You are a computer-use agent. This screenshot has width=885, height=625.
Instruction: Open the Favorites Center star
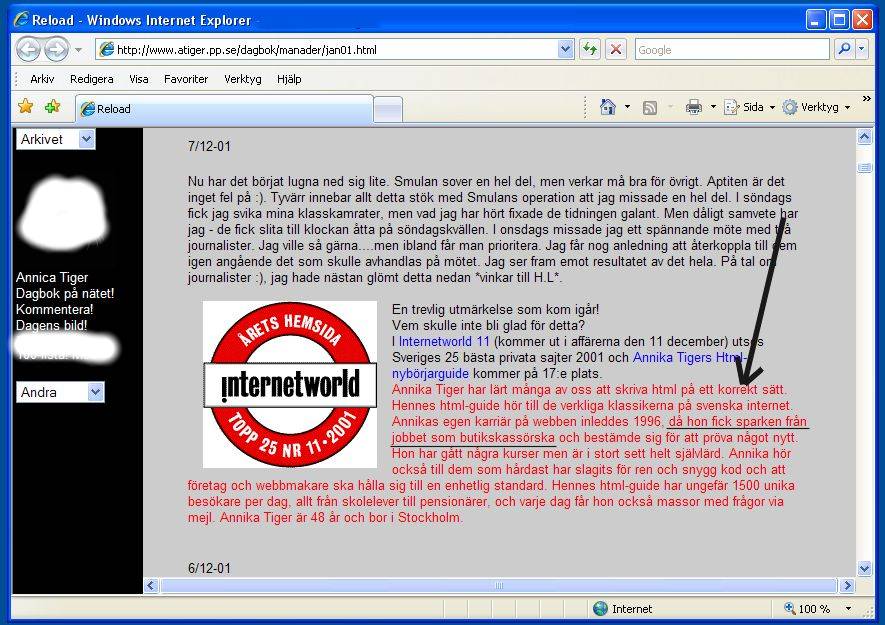click(x=25, y=106)
